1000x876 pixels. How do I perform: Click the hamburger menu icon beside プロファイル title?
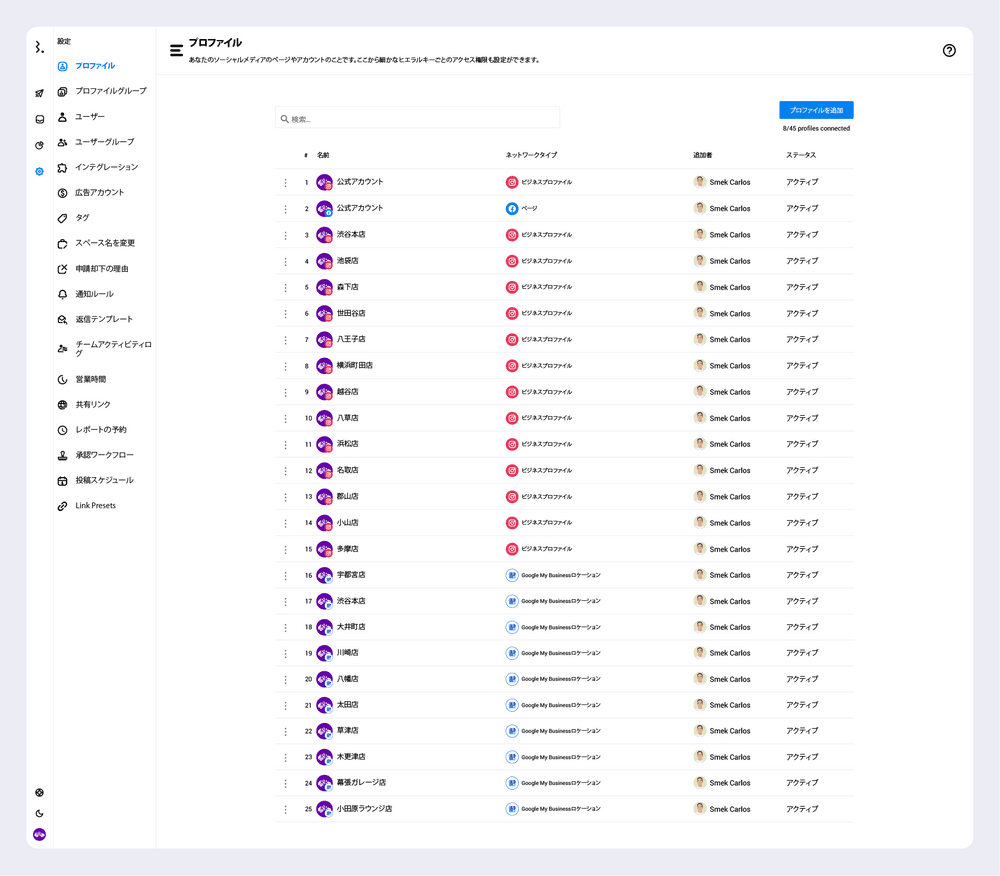coord(176,50)
